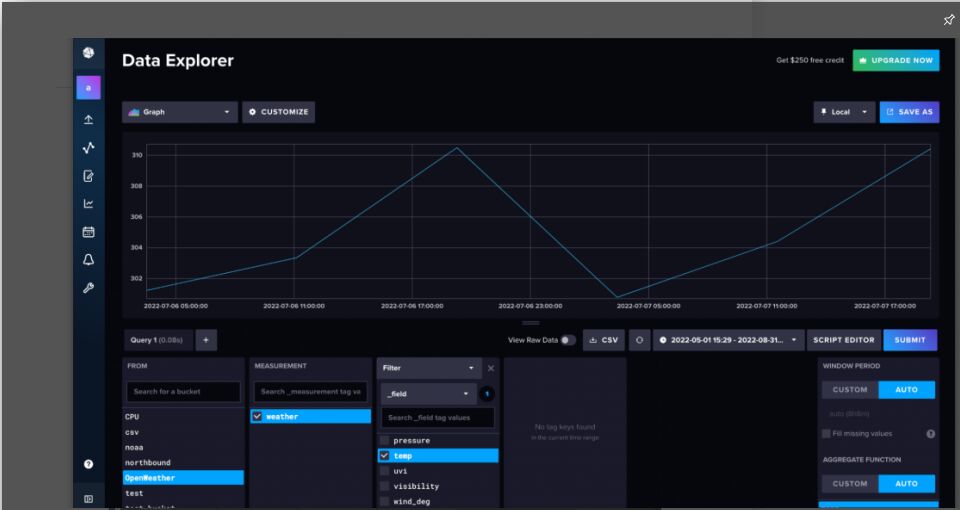
Task: Select the Query 1 tab
Action: pos(156,340)
